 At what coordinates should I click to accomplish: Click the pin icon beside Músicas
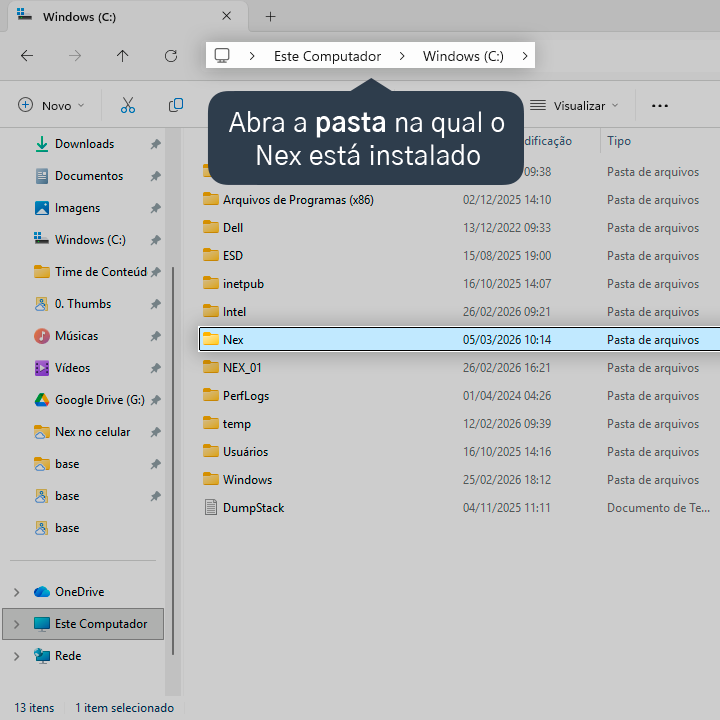pyautogui.click(x=156, y=336)
